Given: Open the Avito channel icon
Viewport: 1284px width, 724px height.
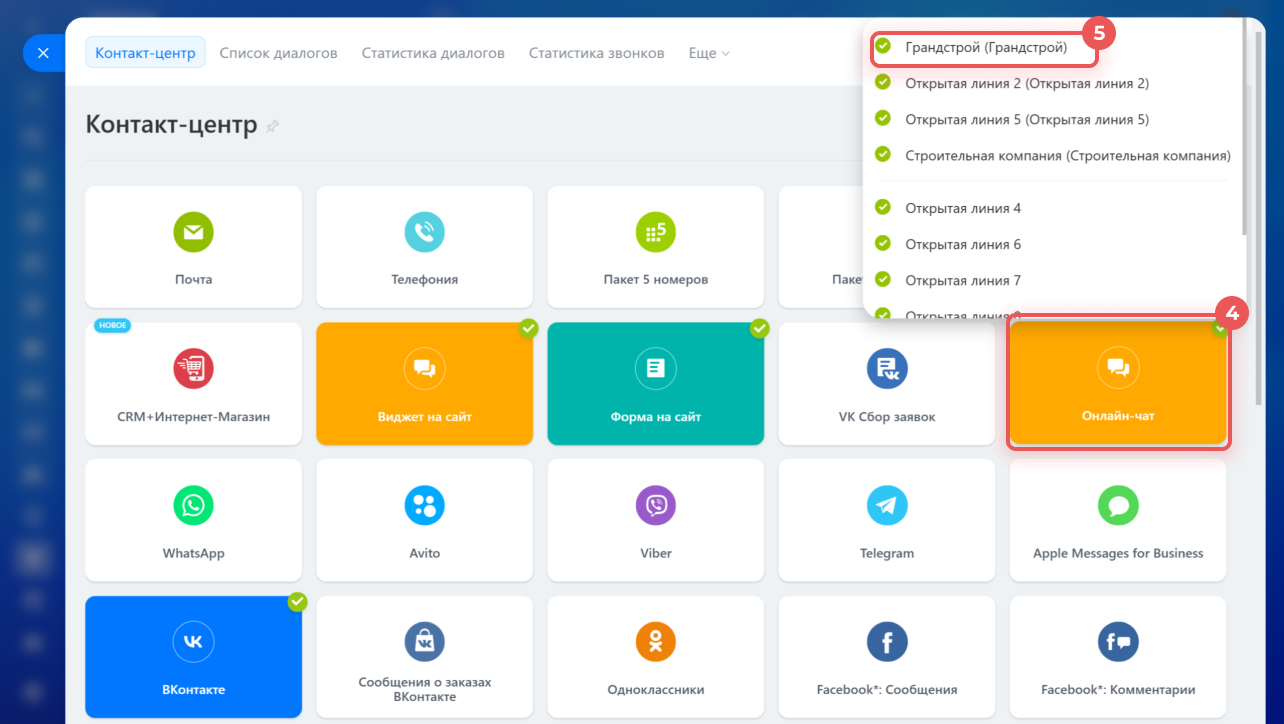Looking at the screenshot, I should tap(424, 505).
